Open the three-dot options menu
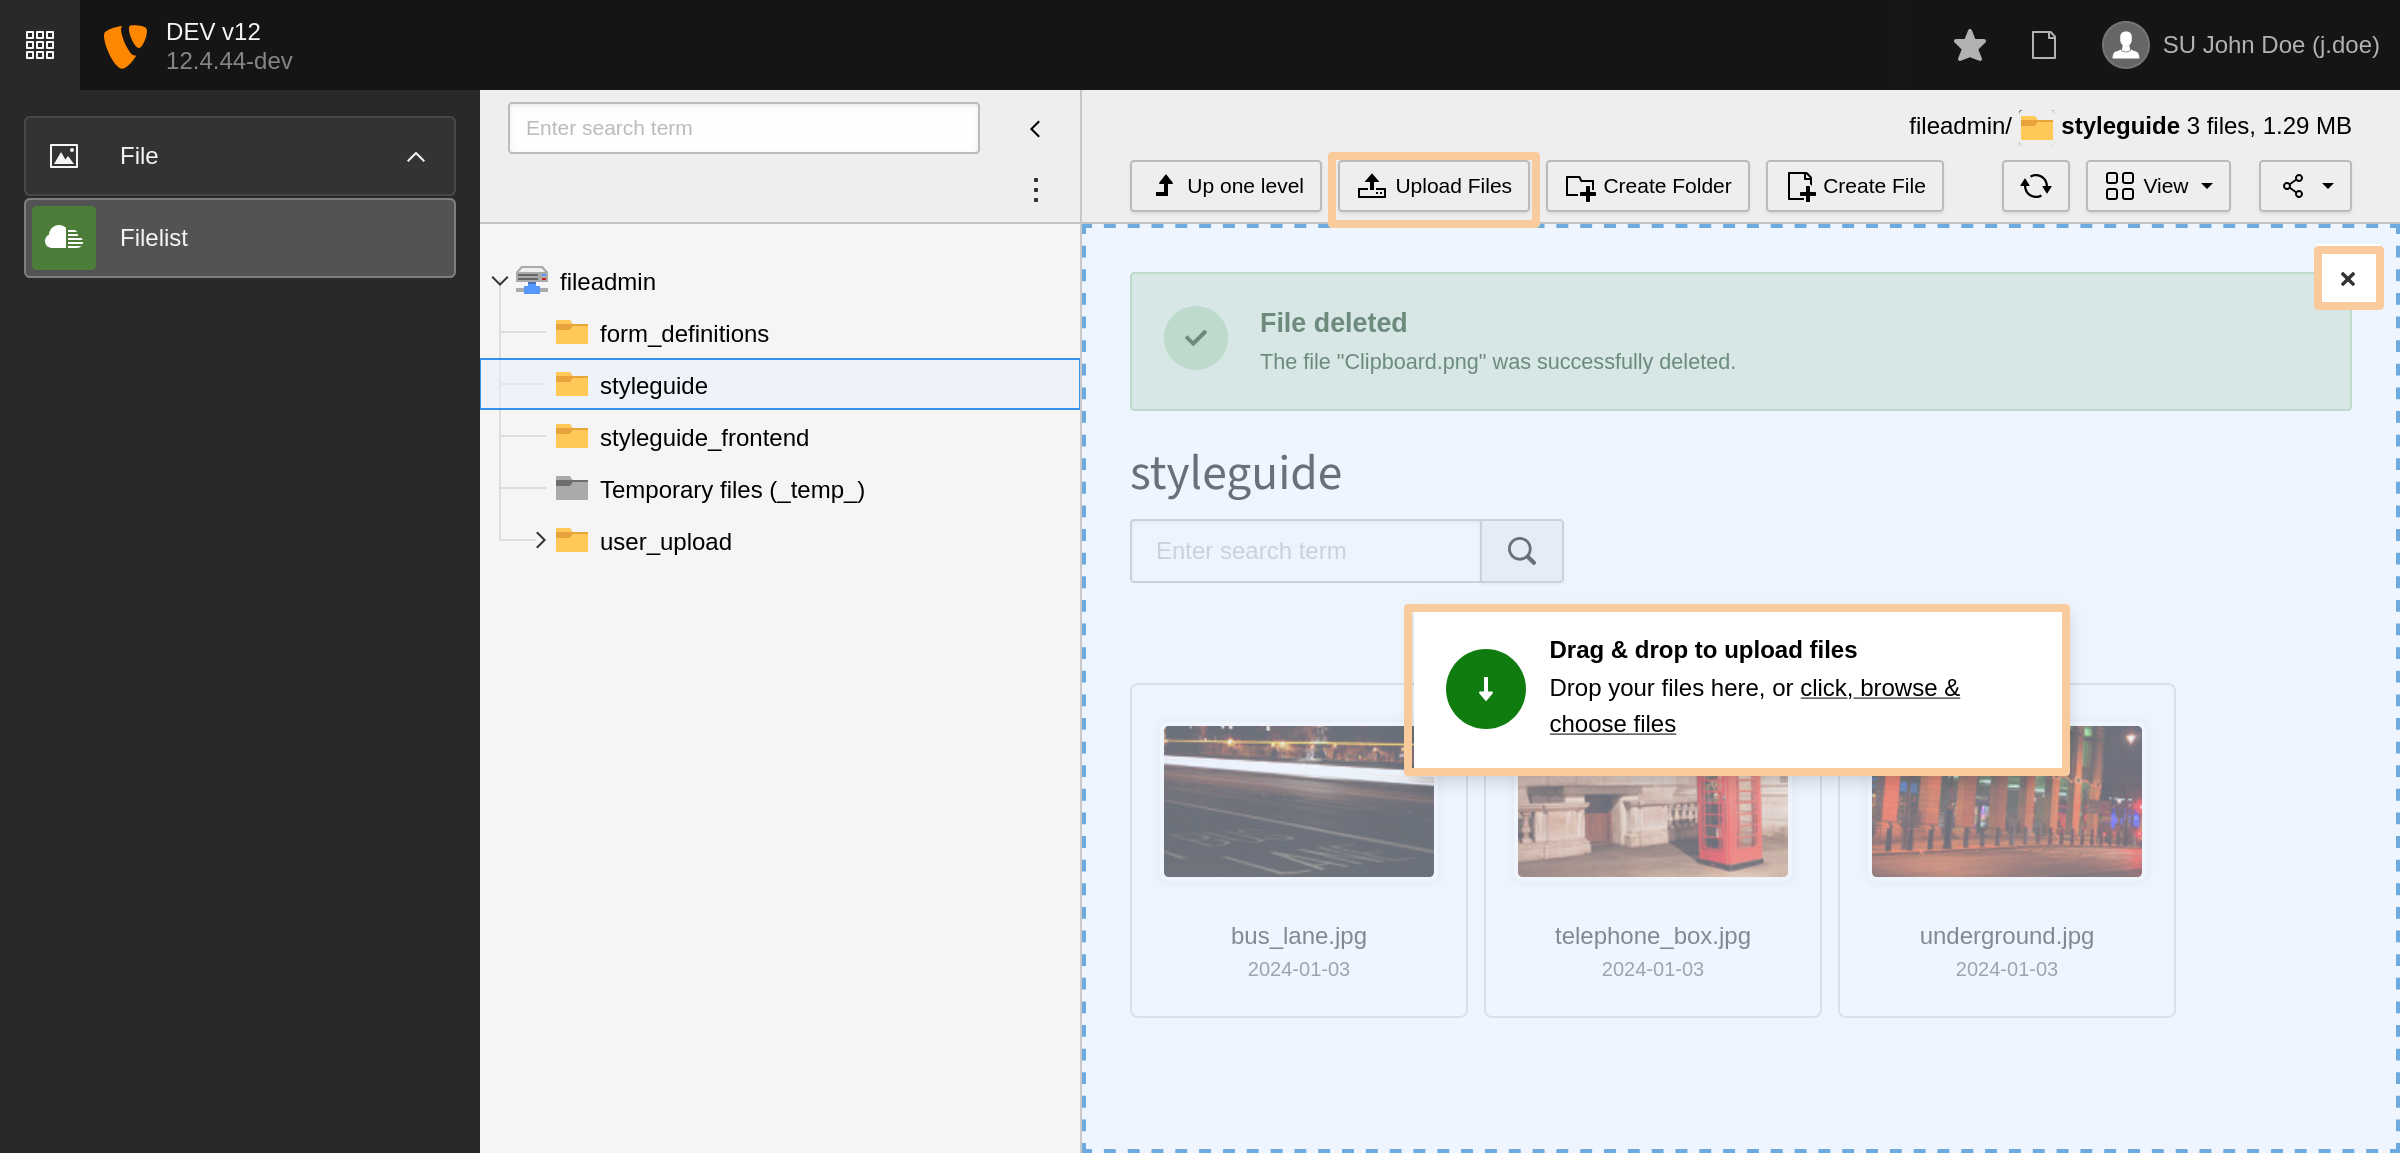The image size is (2400, 1154). pos(1036,190)
